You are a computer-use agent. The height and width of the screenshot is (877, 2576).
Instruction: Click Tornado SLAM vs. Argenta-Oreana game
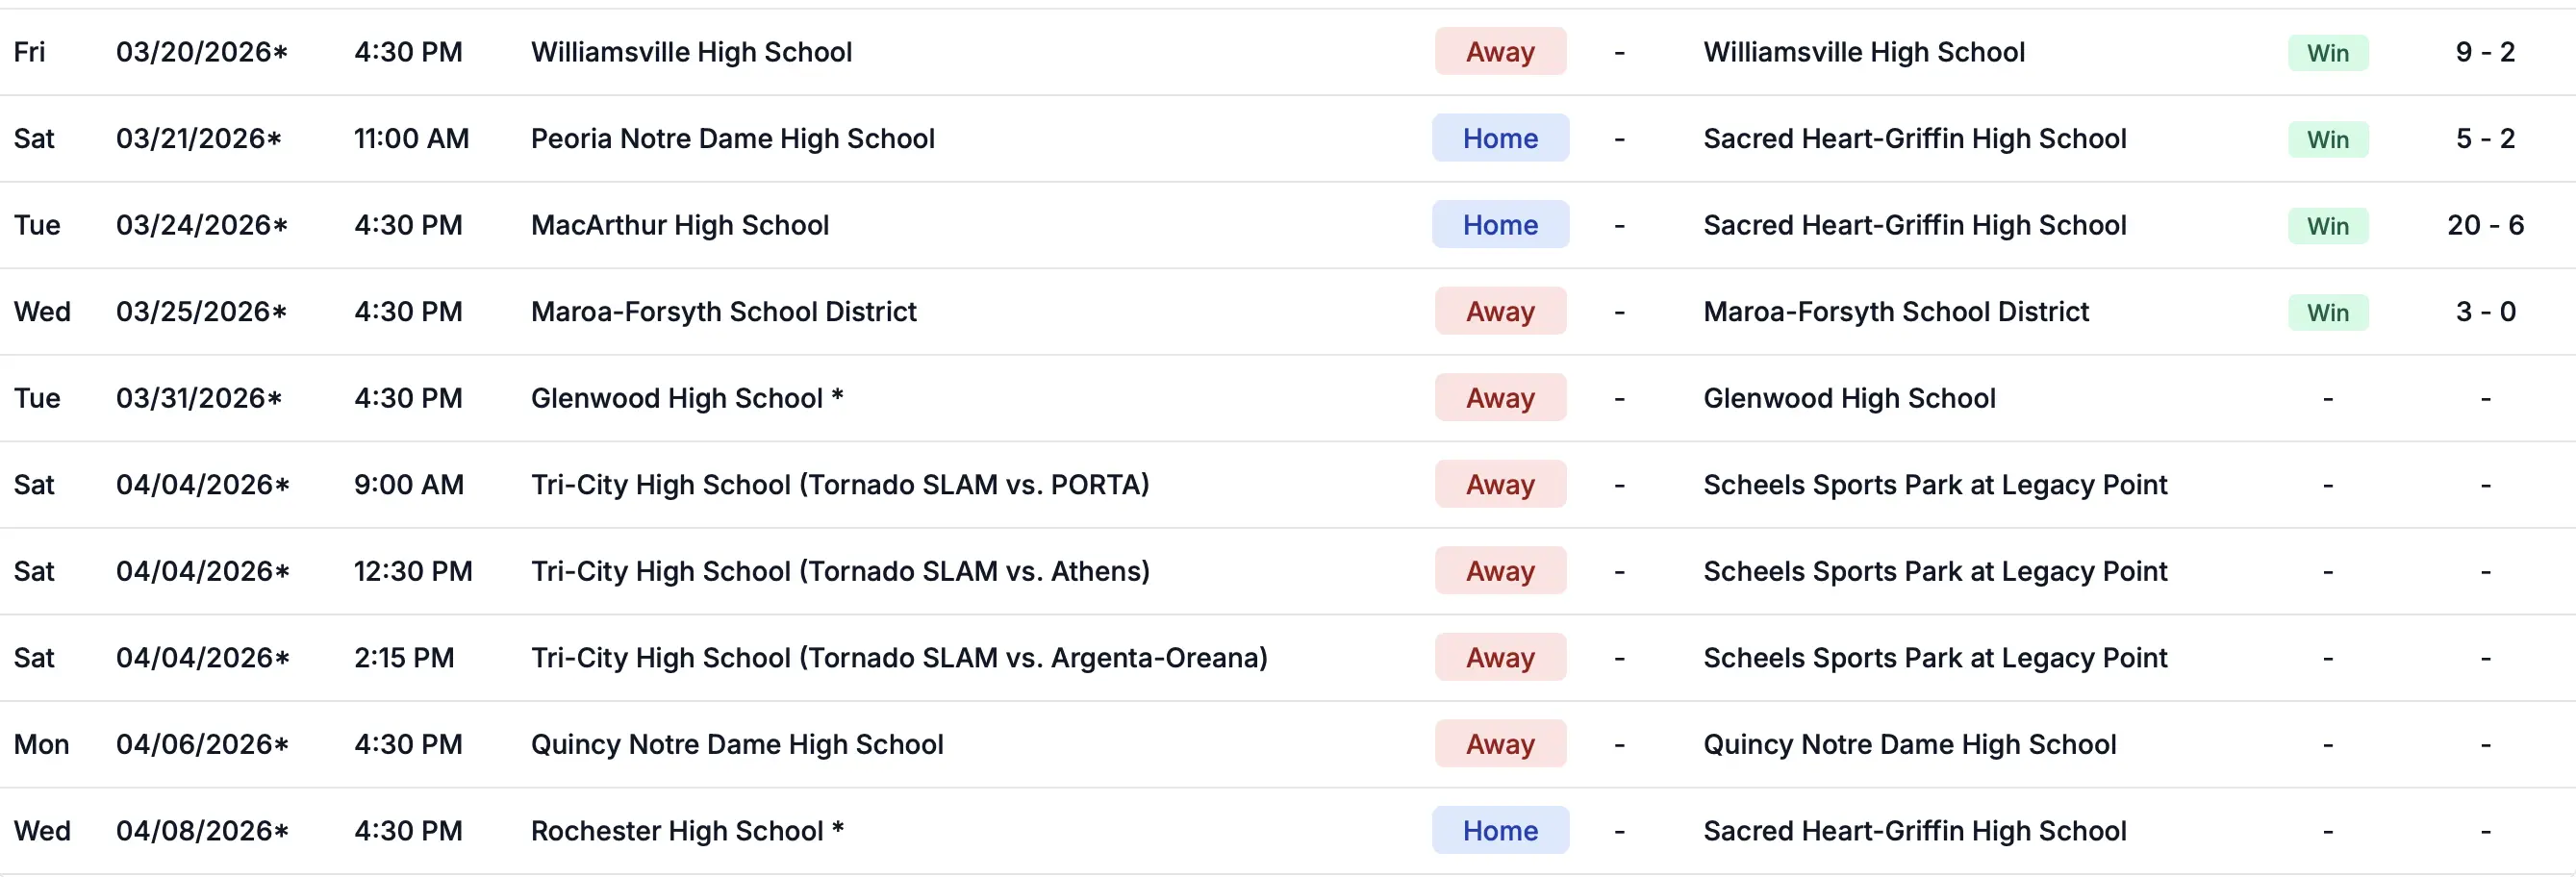tap(898, 658)
